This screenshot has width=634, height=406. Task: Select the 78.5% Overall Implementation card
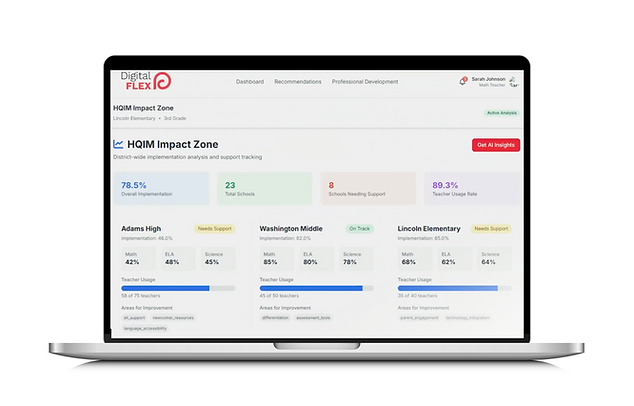click(161, 188)
